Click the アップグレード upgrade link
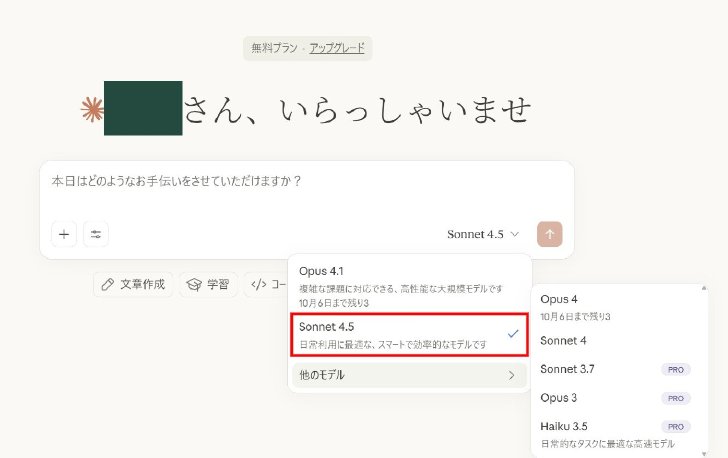Image resolution: width=728 pixels, height=458 pixels. (337, 48)
